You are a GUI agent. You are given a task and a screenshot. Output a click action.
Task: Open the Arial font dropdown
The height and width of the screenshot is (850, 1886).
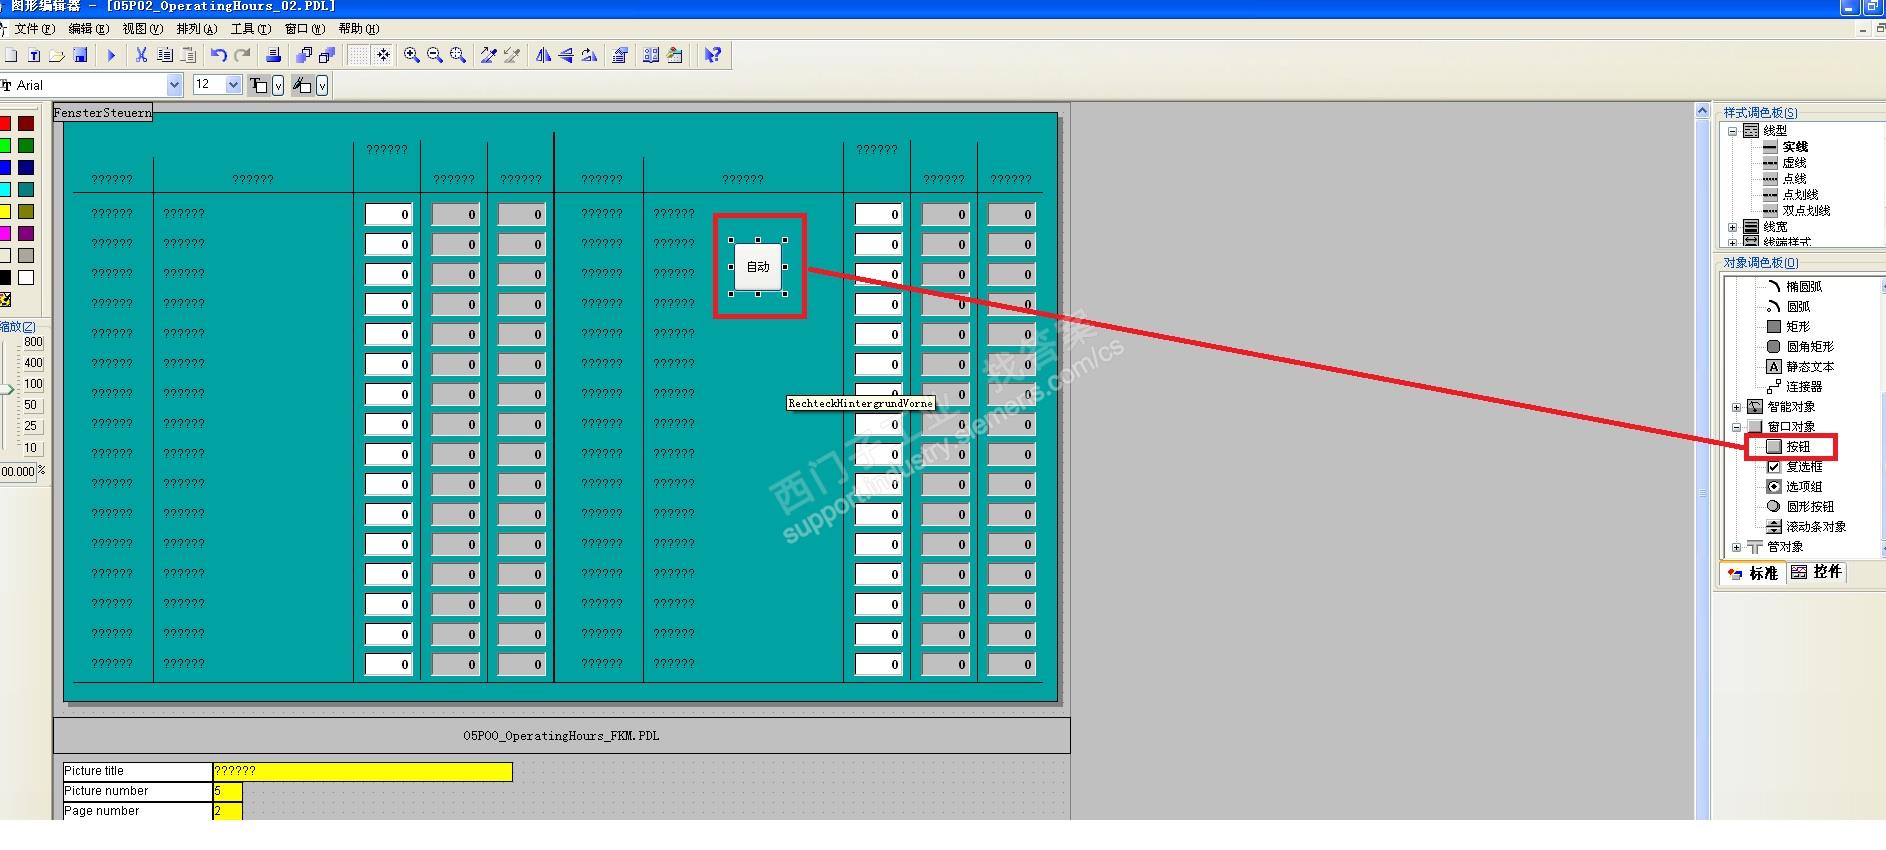175,85
